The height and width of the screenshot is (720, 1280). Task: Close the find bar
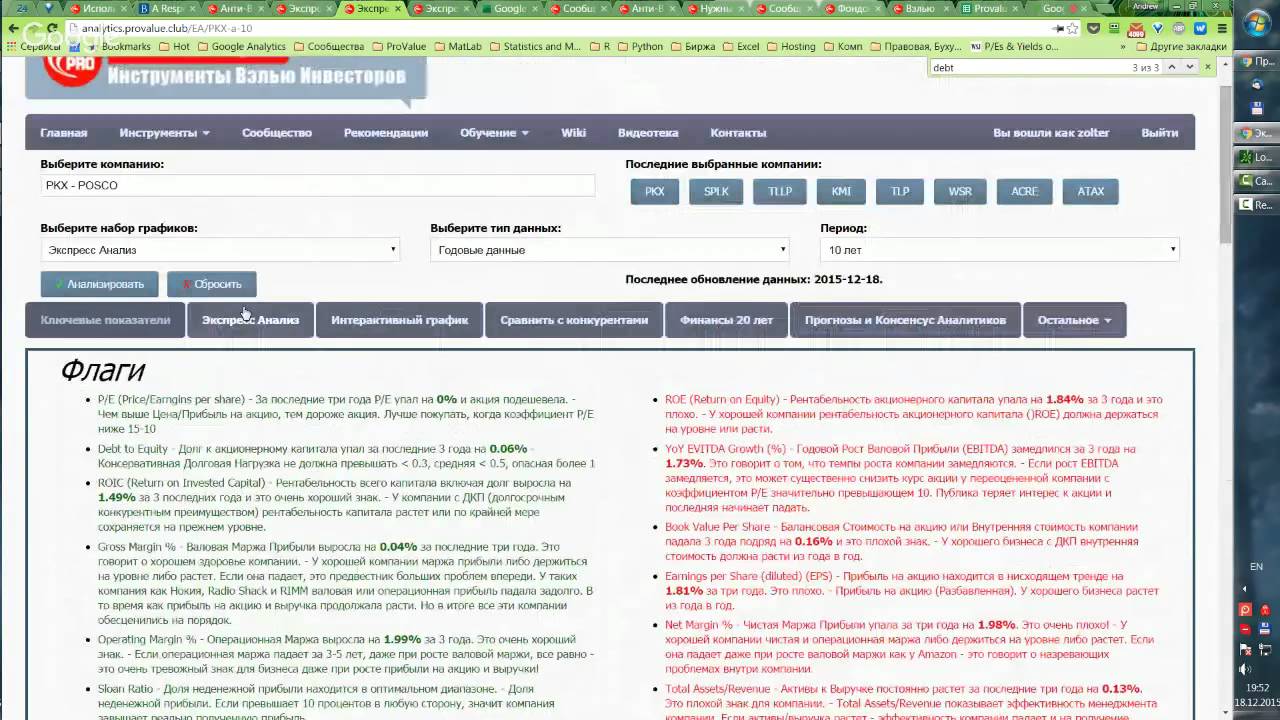tap(1209, 67)
